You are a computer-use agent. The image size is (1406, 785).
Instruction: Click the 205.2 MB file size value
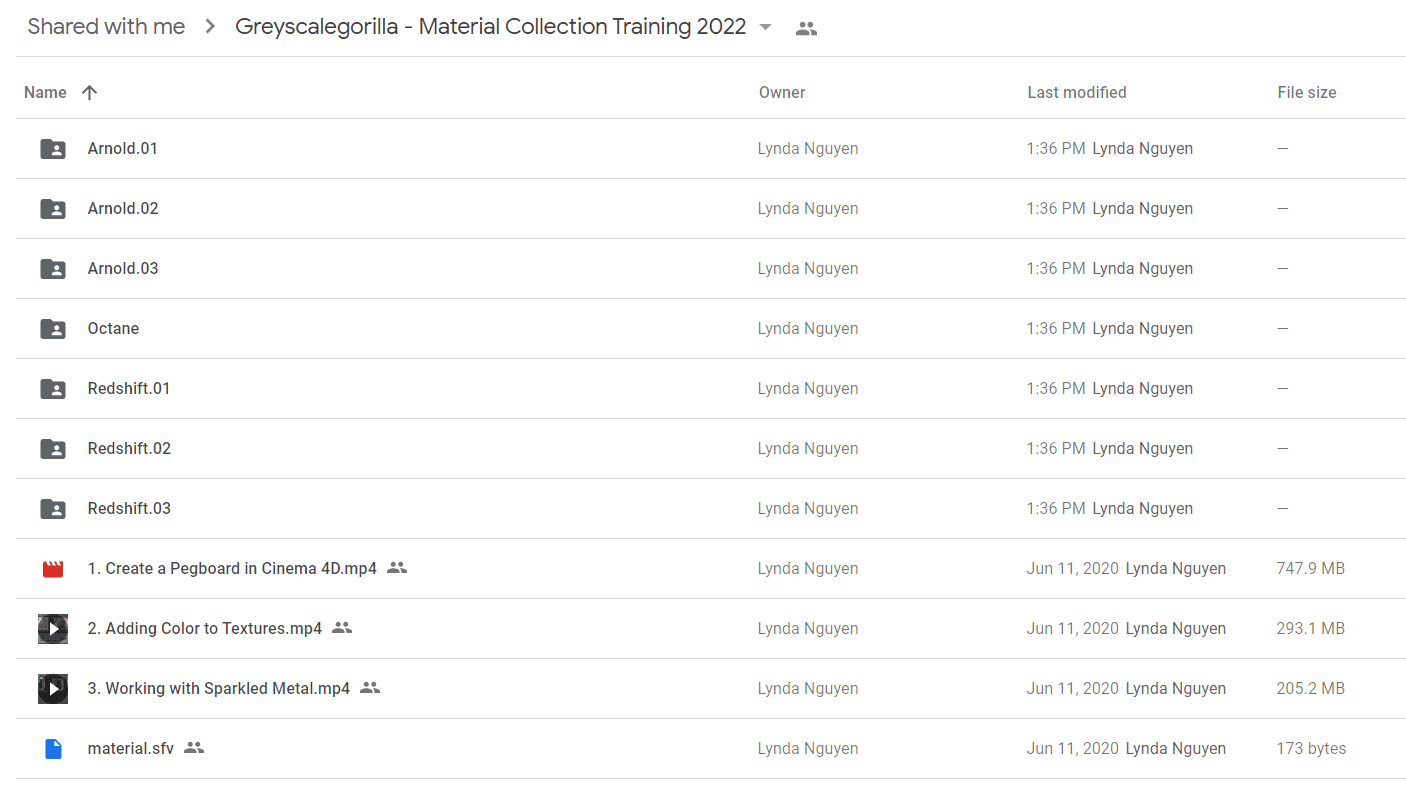pyautogui.click(x=1311, y=689)
